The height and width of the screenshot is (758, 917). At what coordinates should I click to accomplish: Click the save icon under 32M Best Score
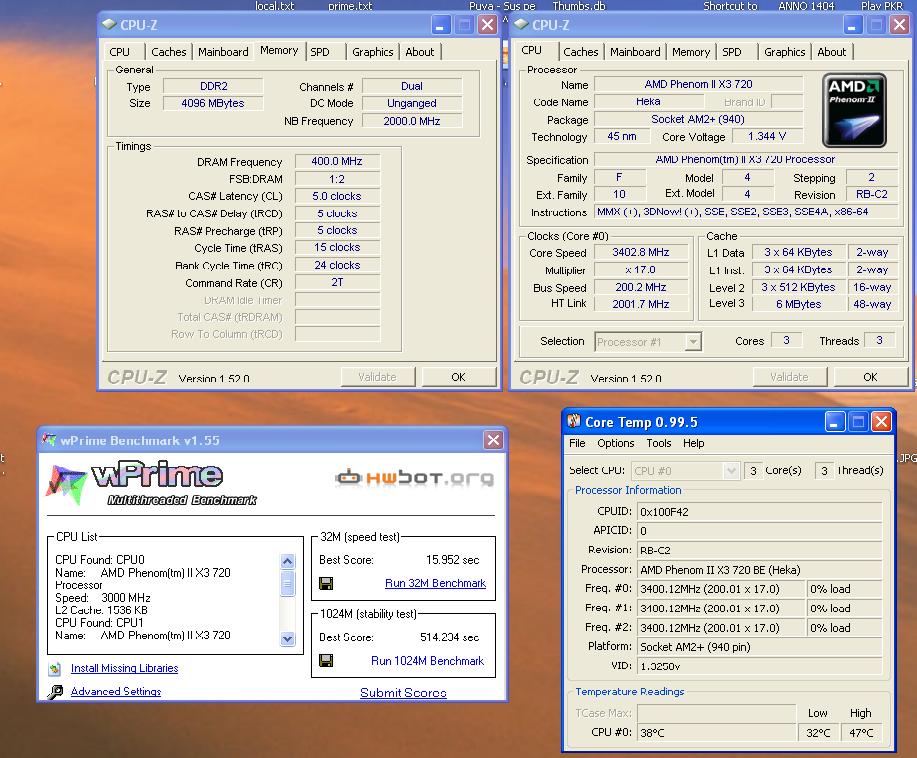(x=326, y=583)
